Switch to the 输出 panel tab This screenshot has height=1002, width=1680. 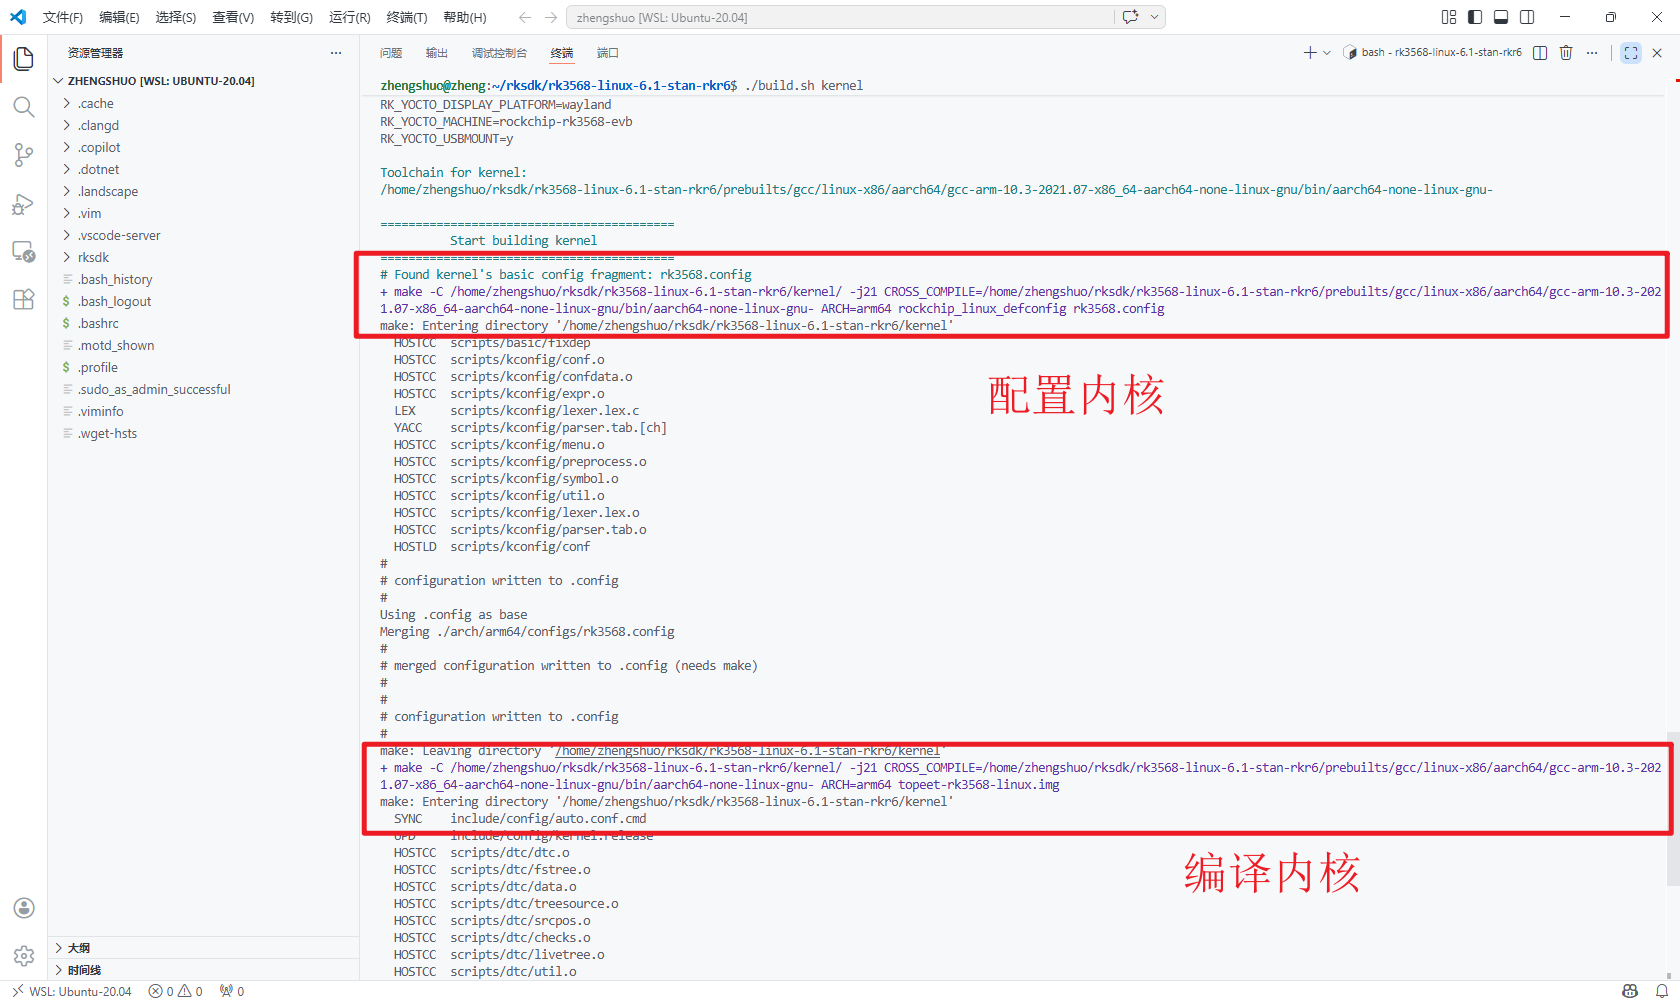click(x=437, y=53)
